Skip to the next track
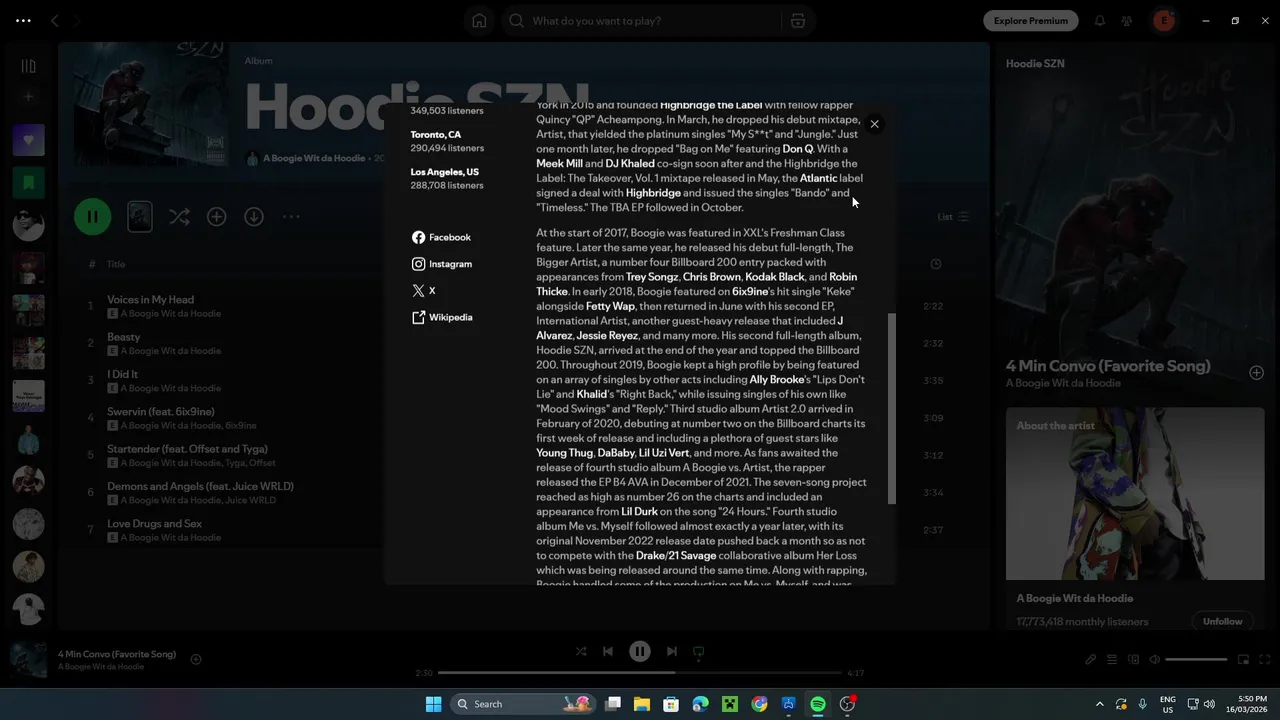 tap(672, 651)
